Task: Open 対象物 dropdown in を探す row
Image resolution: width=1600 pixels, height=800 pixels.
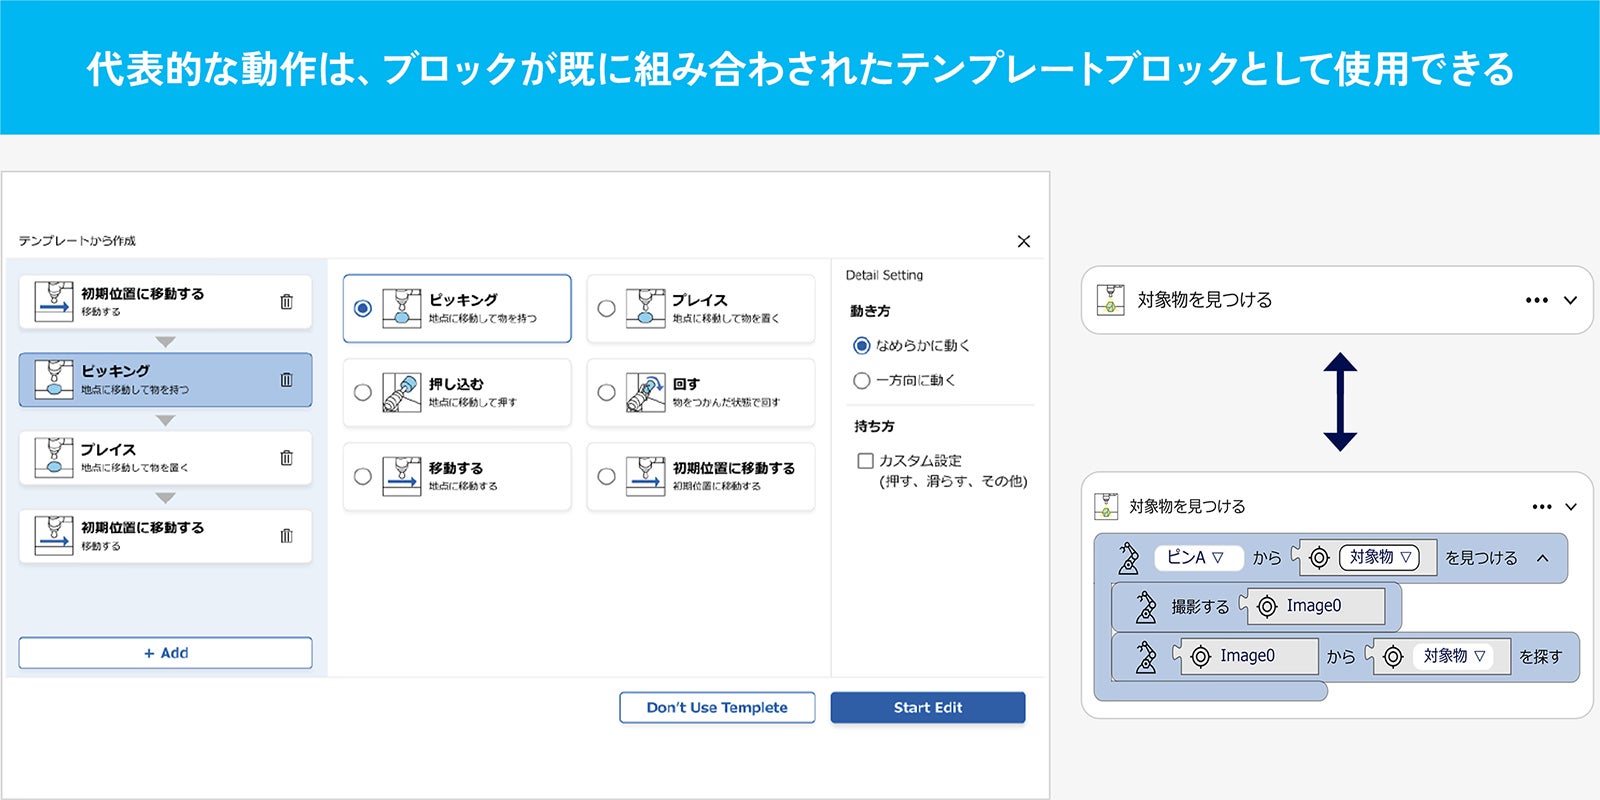Action: coord(1454,657)
